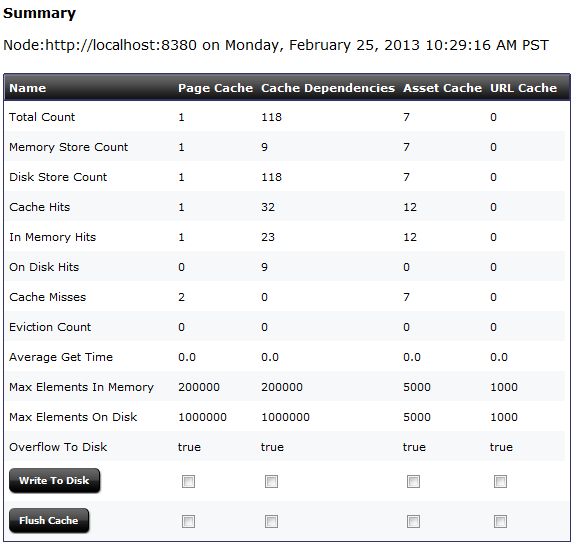Viewport: 577px width, 548px height.
Task: Click the Summary heading
Action: tap(39, 13)
